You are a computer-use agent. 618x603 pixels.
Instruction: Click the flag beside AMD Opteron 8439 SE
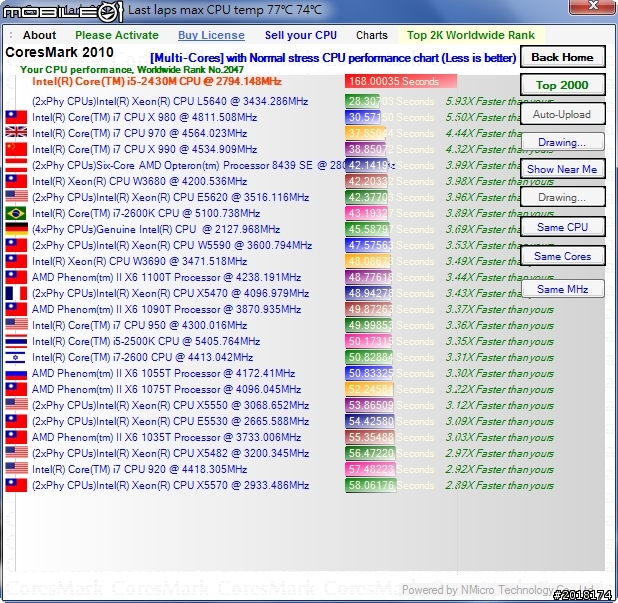coord(16,165)
